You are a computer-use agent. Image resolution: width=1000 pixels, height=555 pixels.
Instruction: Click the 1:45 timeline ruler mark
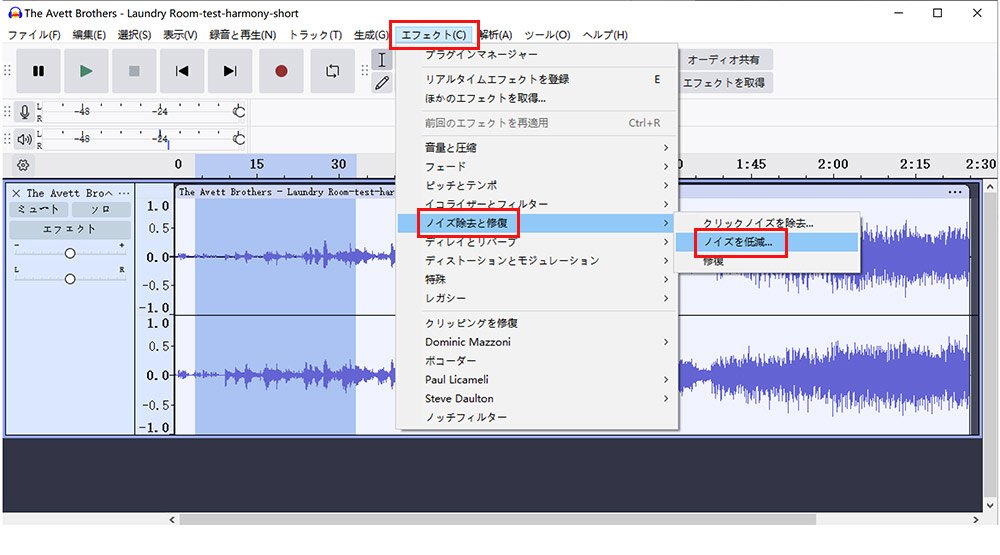point(751,165)
